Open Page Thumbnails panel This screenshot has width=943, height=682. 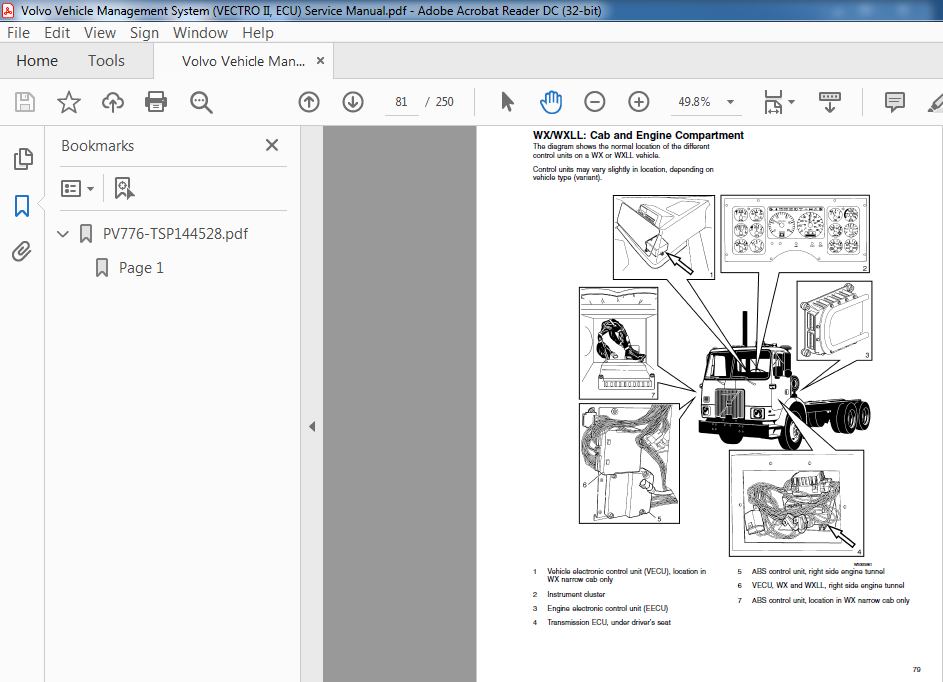tap(23, 159)
